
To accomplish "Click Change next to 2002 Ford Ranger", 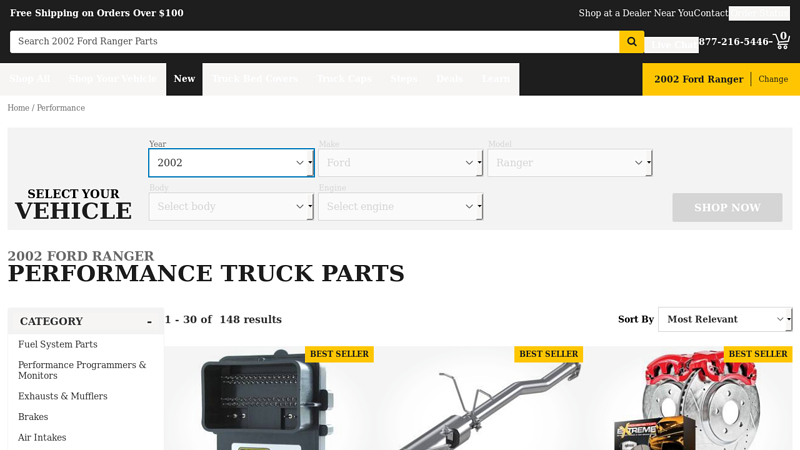I will tap(773, 79).
